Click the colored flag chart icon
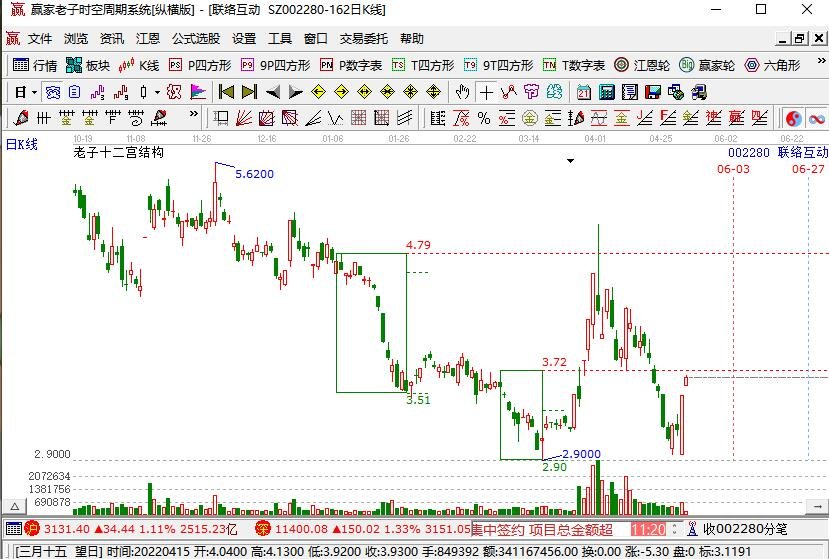Image resolution: width=829 pixels, height=559 pixels. [198, 93]
